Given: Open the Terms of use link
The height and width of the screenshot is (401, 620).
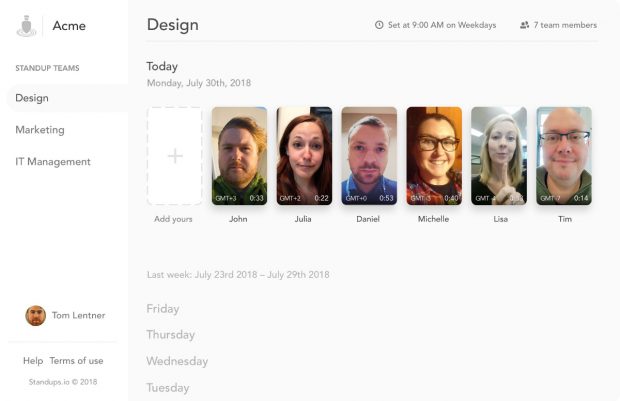Looking at the screenshot, I should point(76,361).
